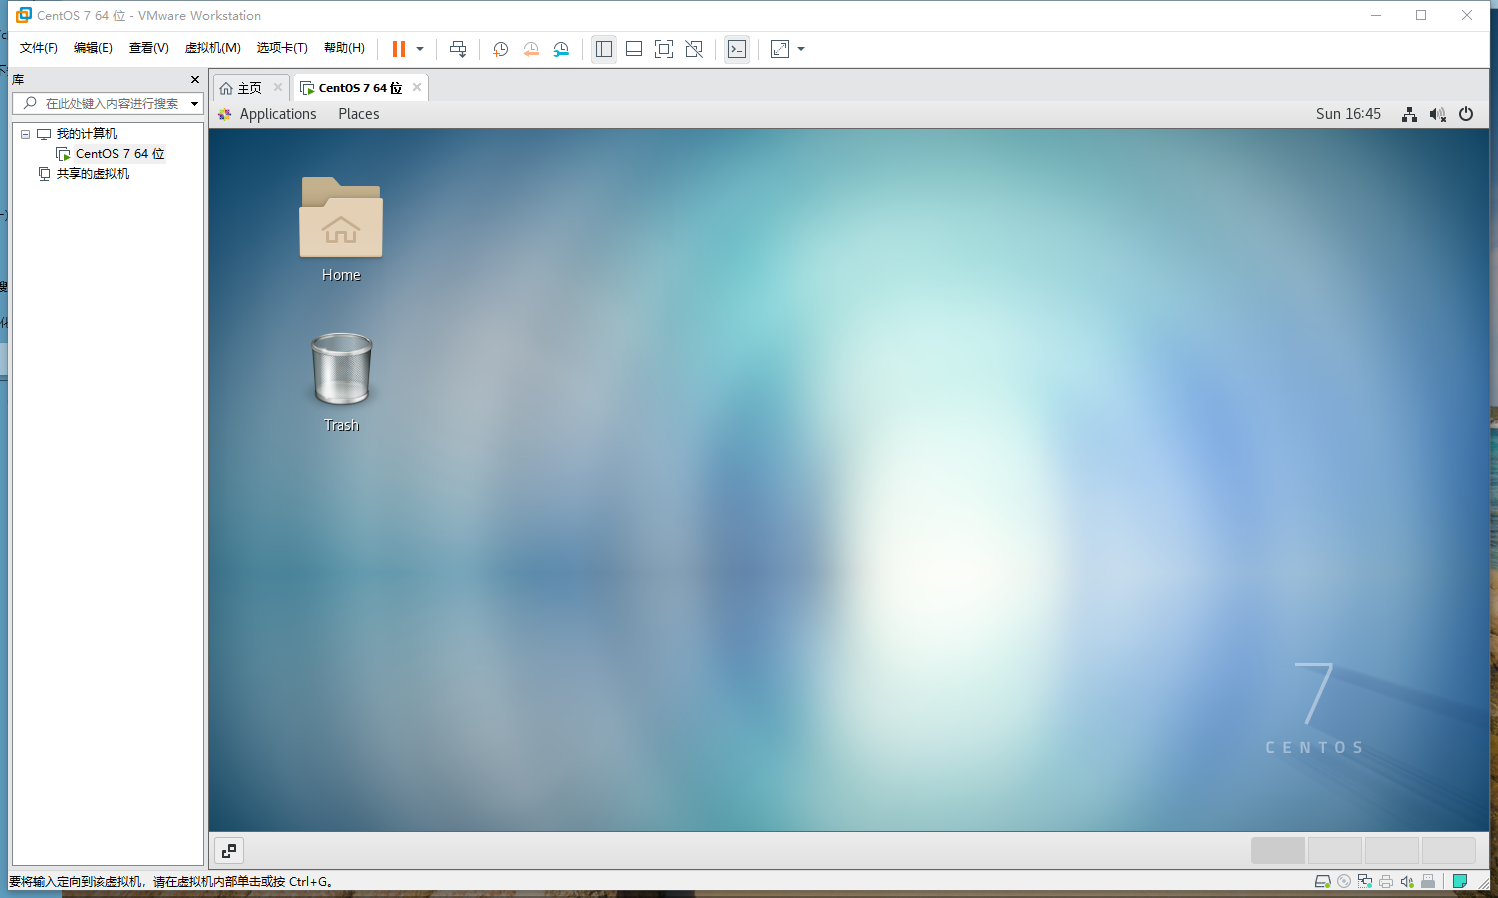Screen dimensions: 1498x898
Task: Select the Trash desktop icon
Action: 341,382
